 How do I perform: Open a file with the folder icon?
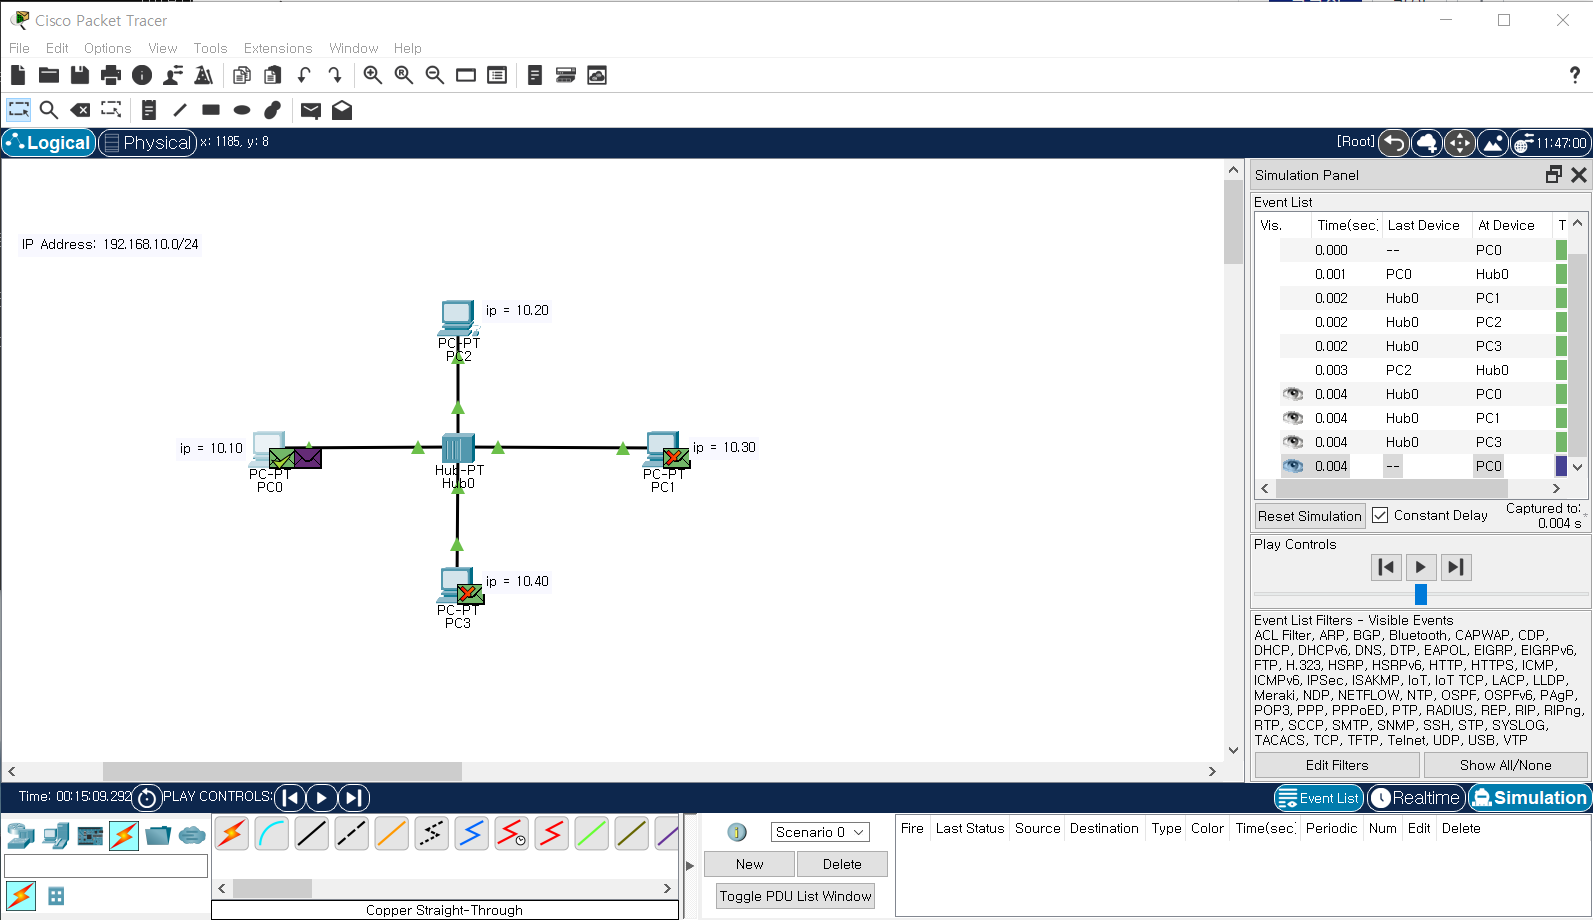49,75
